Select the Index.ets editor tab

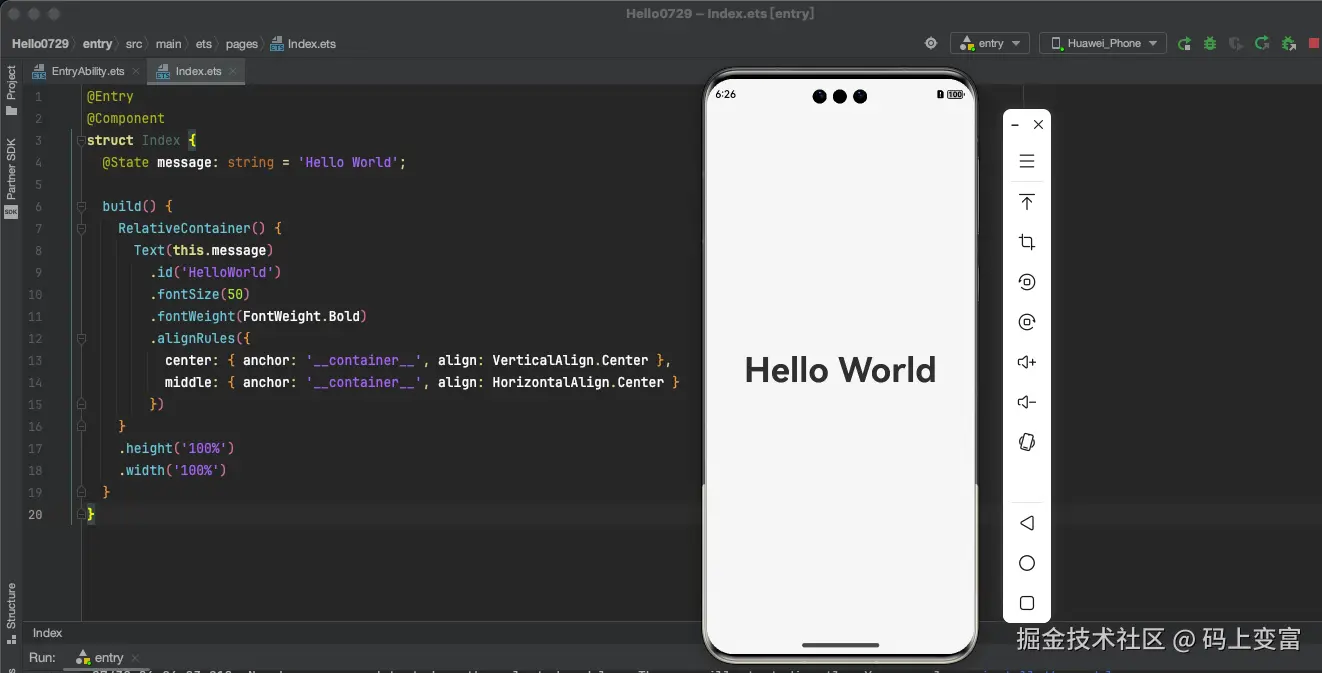196,71
